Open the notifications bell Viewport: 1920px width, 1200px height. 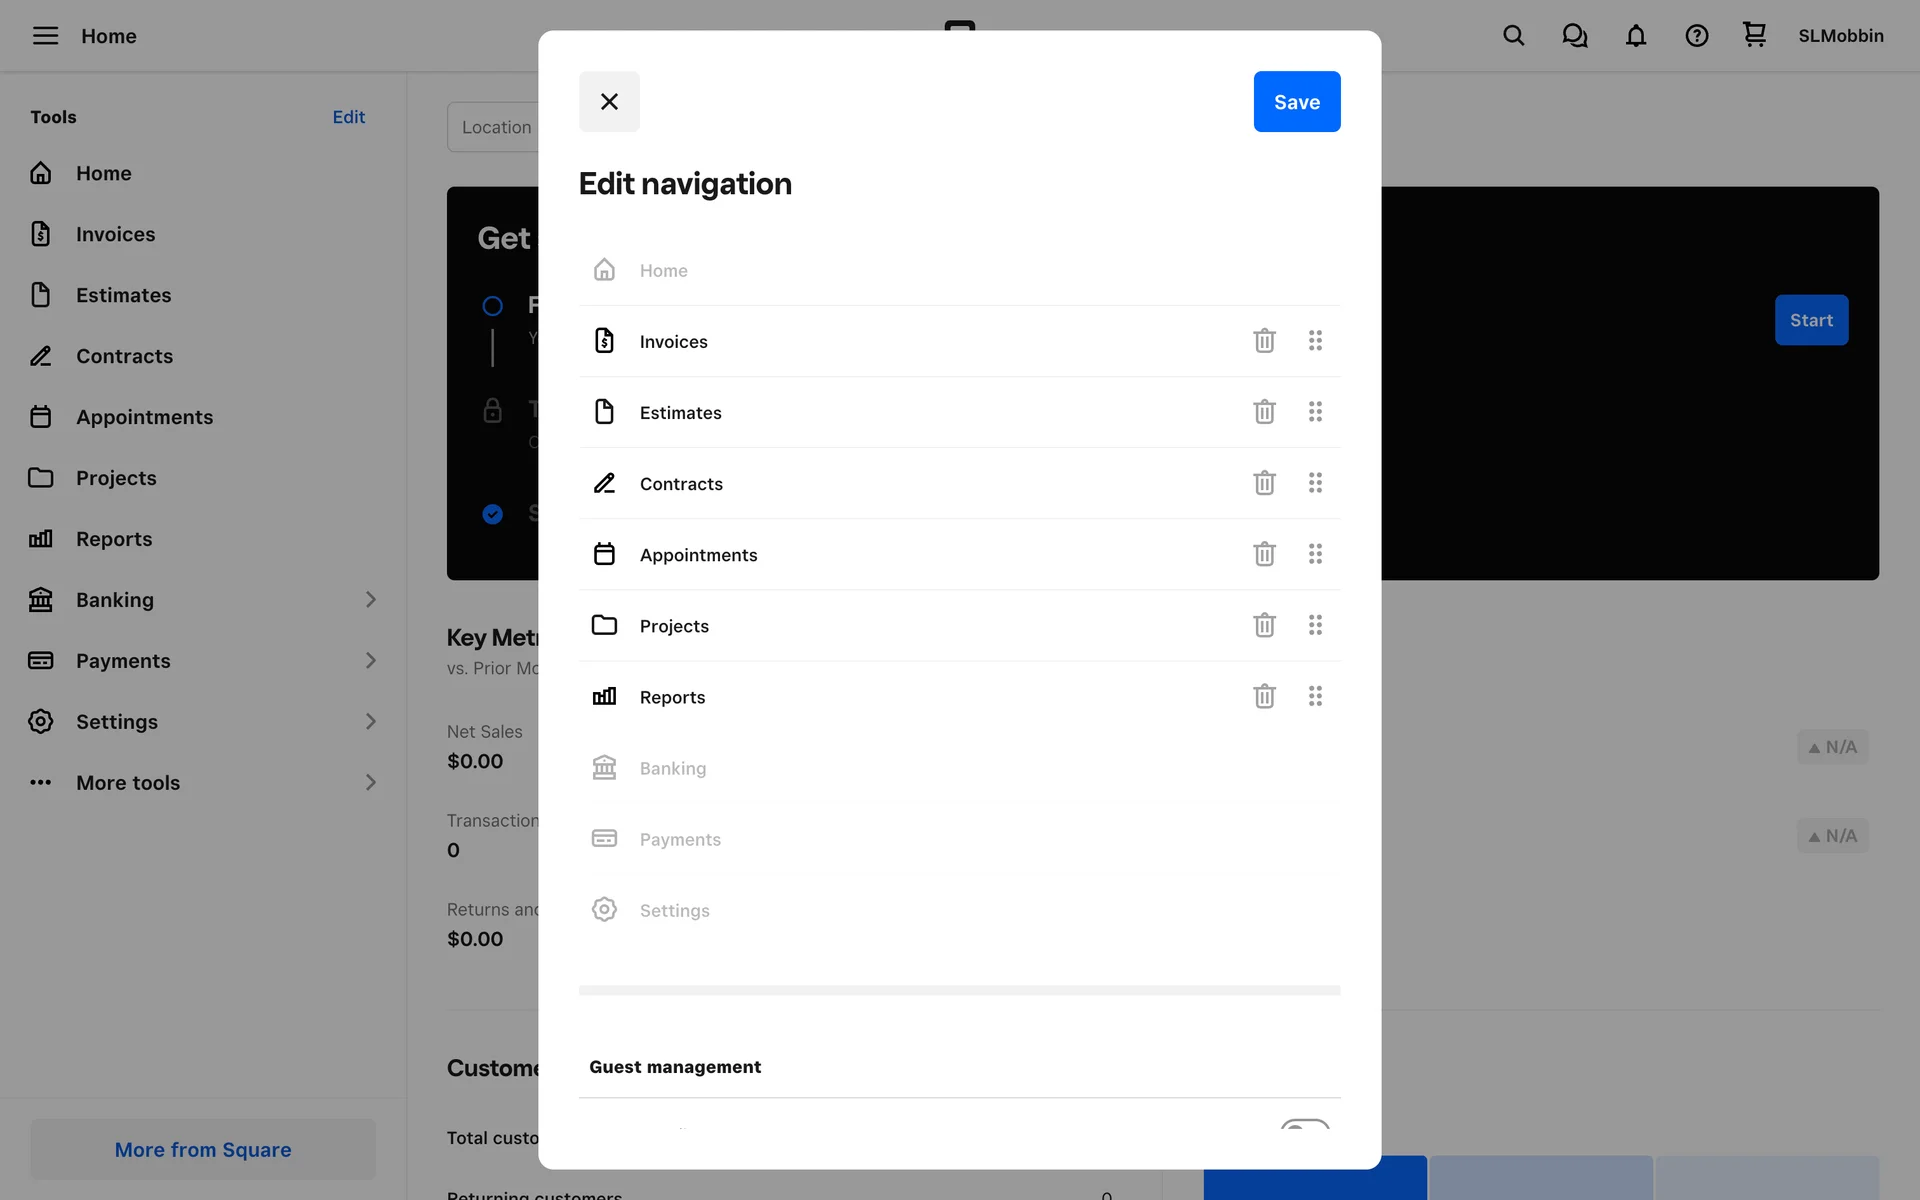tap(1635, 36)
